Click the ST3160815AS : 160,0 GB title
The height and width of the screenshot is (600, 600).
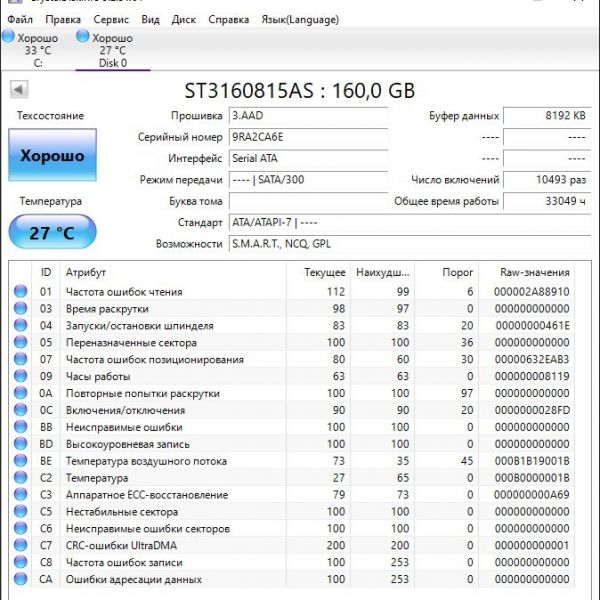300,91
